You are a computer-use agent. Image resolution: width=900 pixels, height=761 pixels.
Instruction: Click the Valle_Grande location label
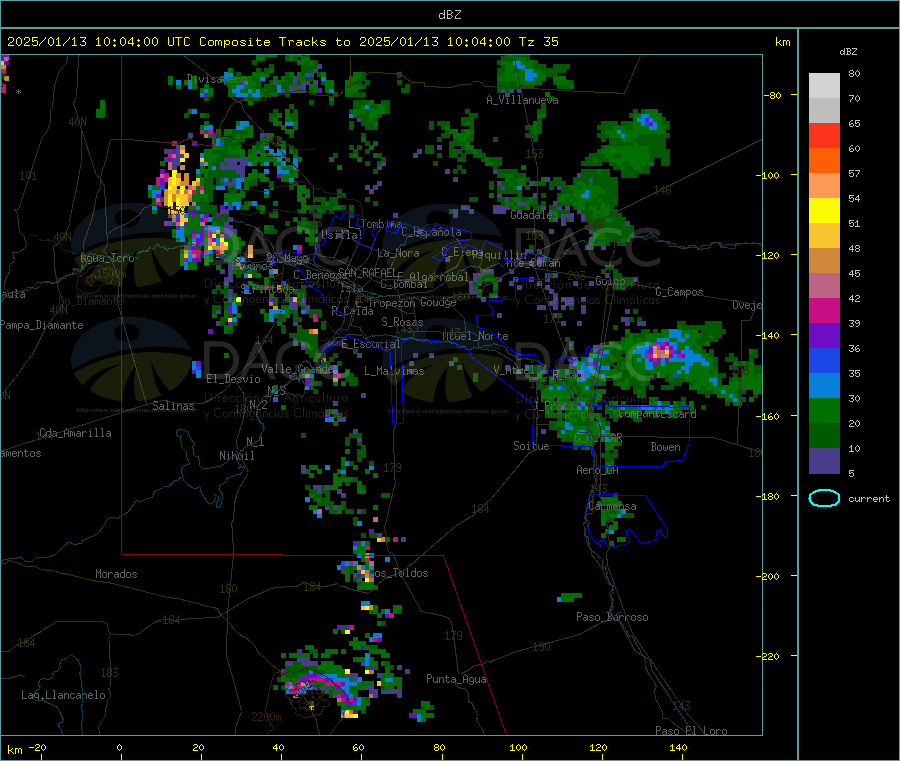coord(297,368)
